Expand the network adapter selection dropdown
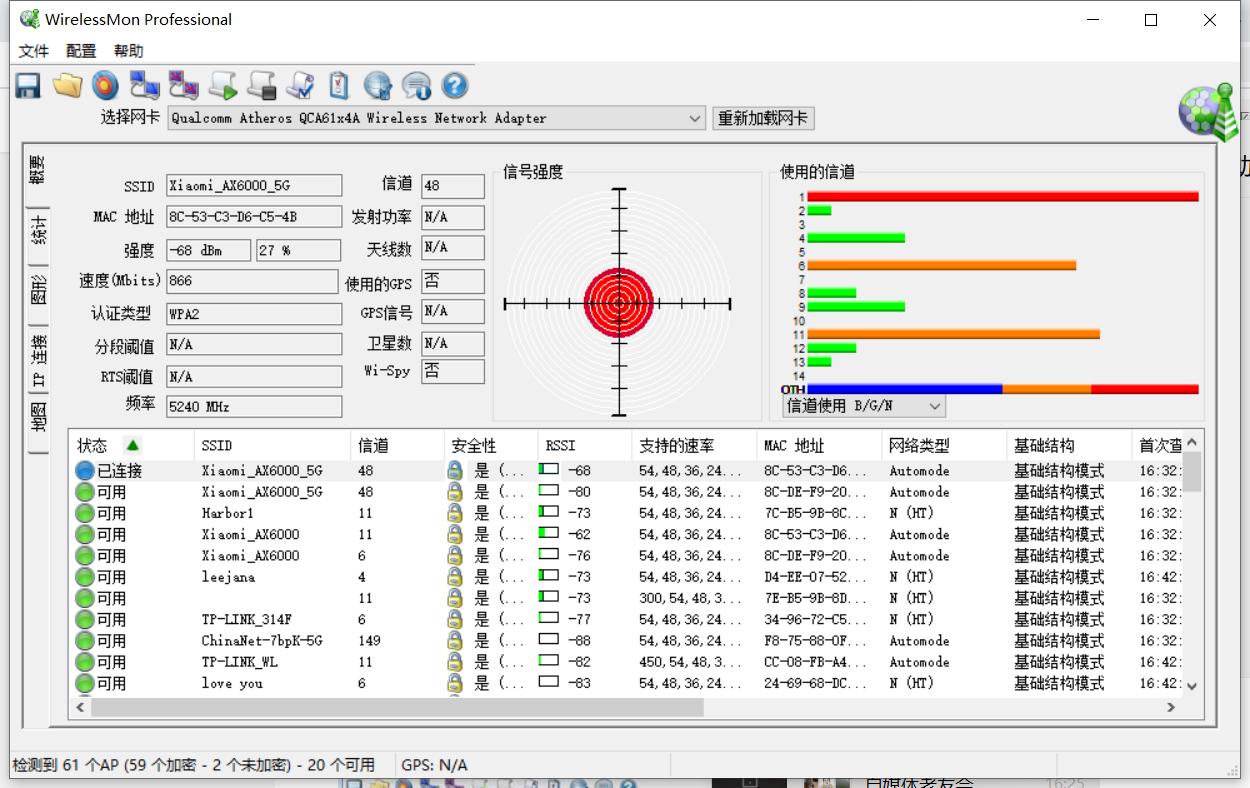Screen dimensions: 1250x788 [695, 118]
